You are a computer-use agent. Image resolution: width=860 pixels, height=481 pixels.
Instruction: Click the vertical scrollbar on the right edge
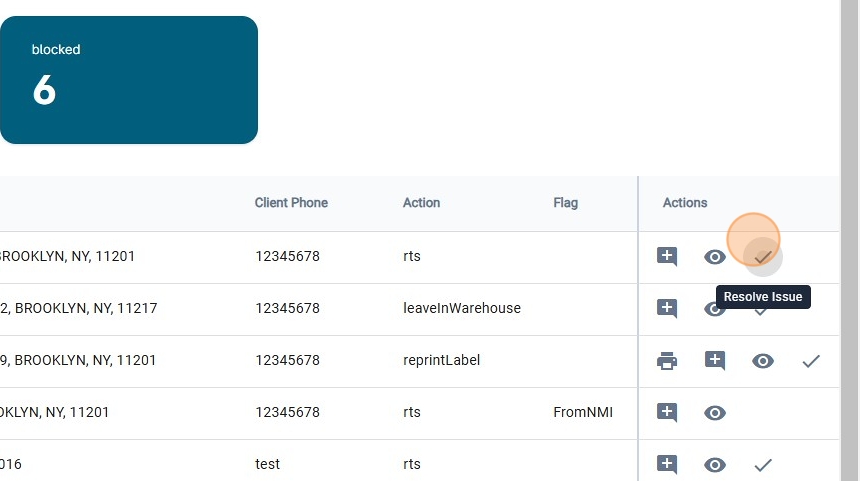(849, 240)
